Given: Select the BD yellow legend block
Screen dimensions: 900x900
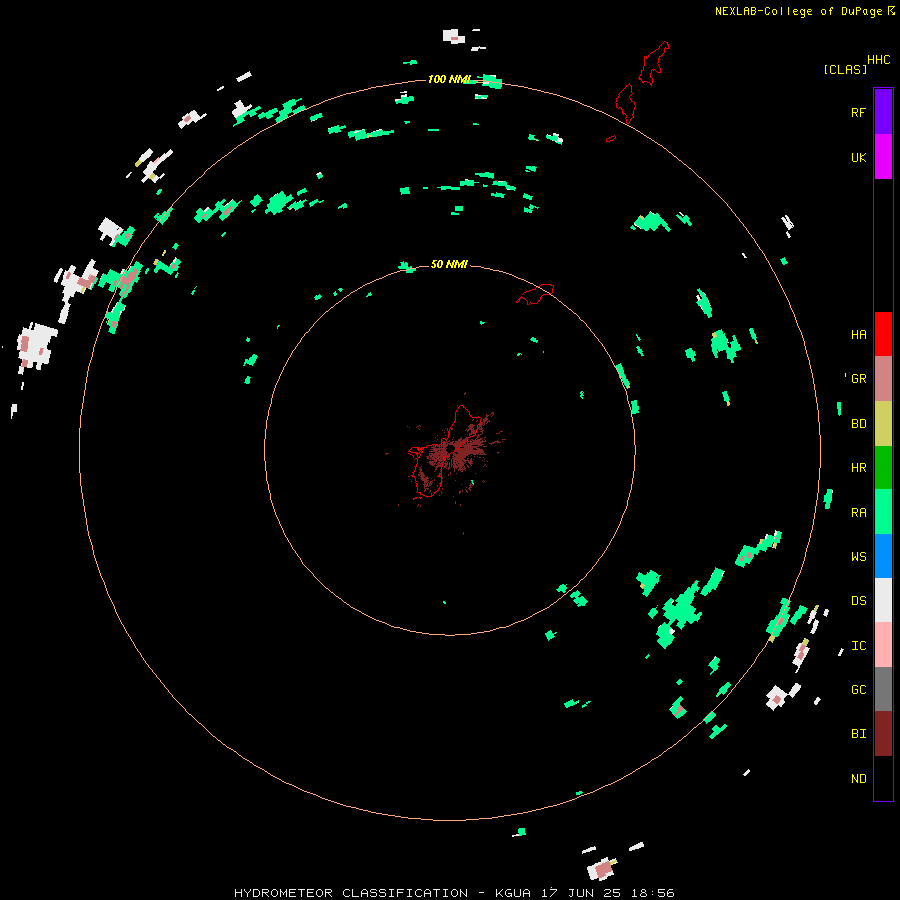Looking at the screenshot, I should tap(883, 424).
